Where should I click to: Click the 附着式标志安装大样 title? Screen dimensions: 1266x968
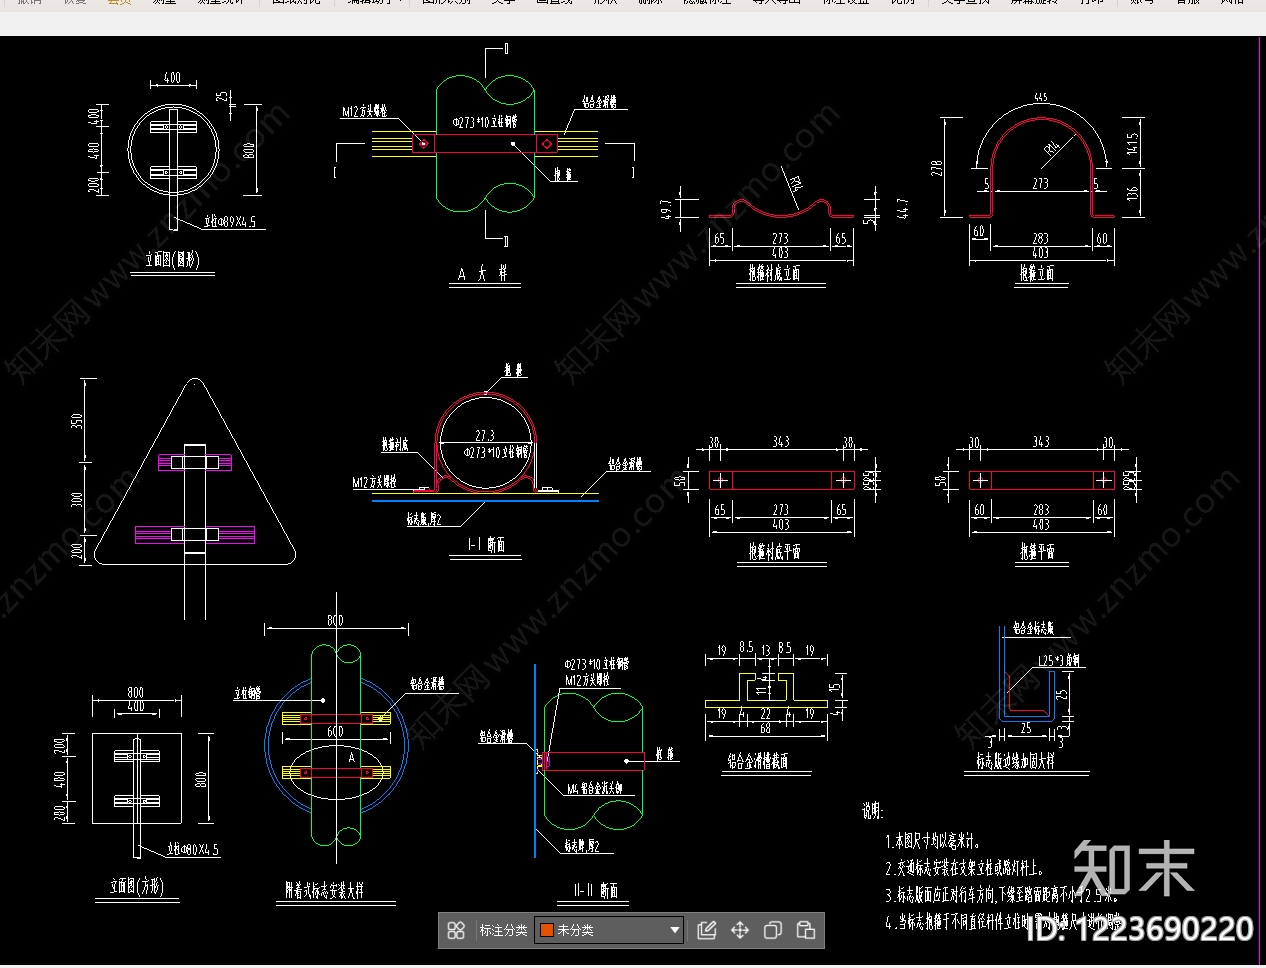click(x=324, y=890)
